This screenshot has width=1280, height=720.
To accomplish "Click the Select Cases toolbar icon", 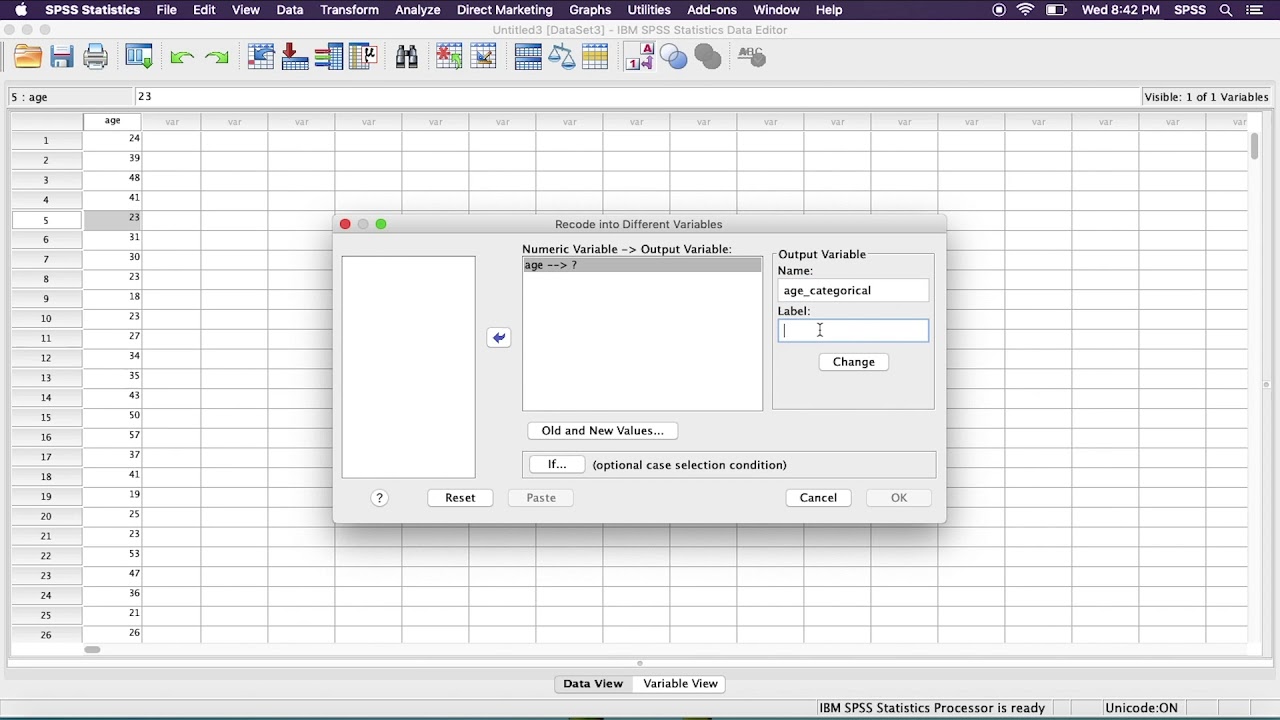I will click(595, 57).
